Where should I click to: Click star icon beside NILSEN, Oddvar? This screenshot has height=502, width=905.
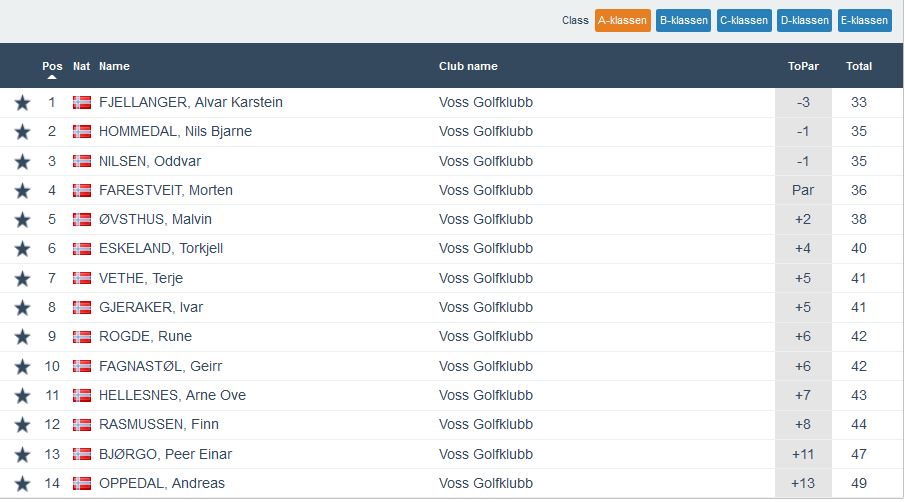point(22,161)
